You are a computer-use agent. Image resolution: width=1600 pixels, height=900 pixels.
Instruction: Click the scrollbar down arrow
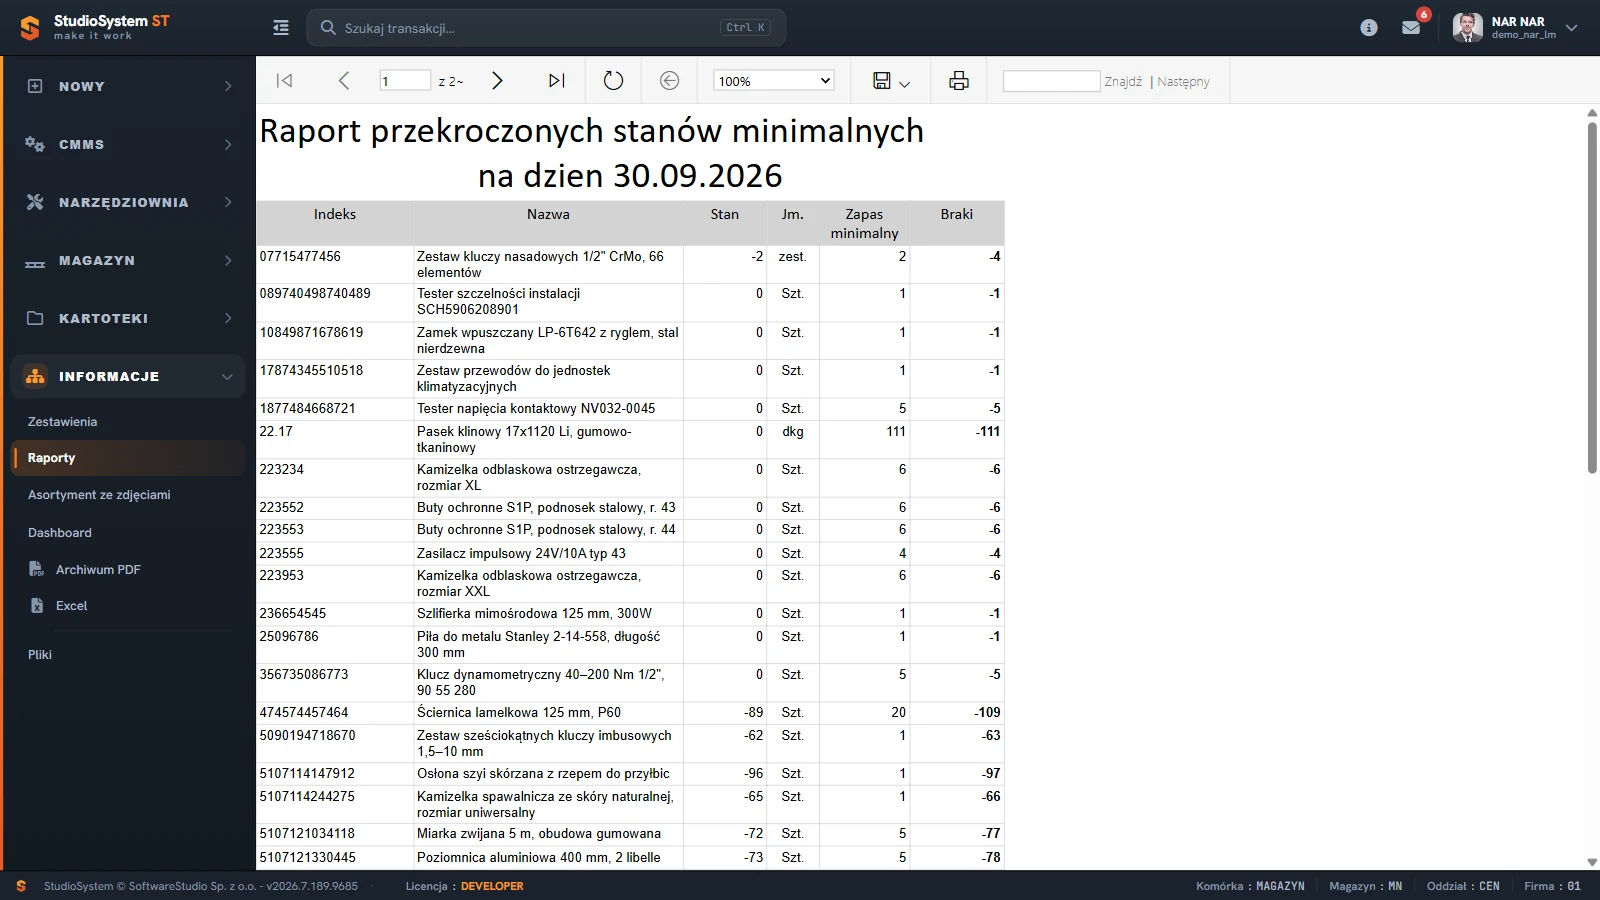(x=1592, y=862)
